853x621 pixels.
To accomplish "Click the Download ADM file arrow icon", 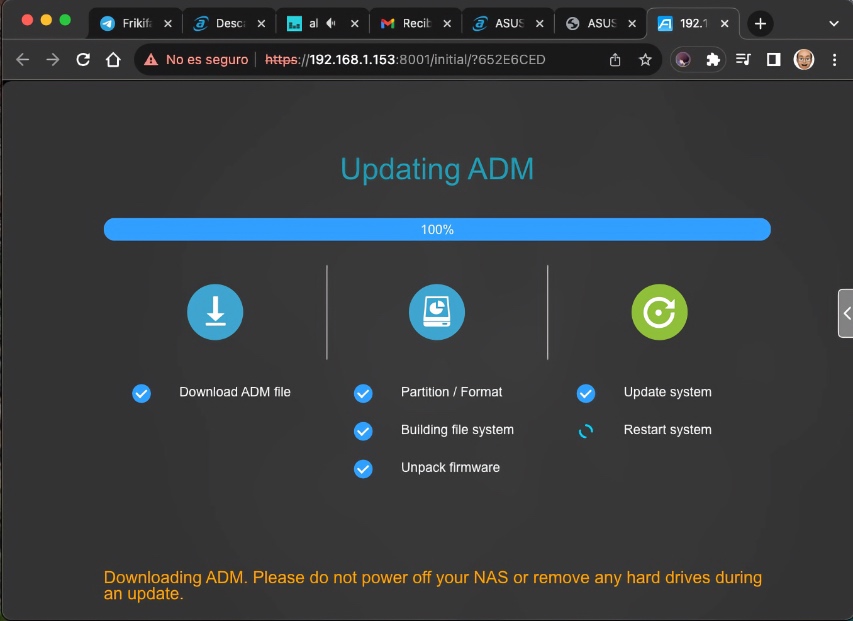I will point(215,312).
